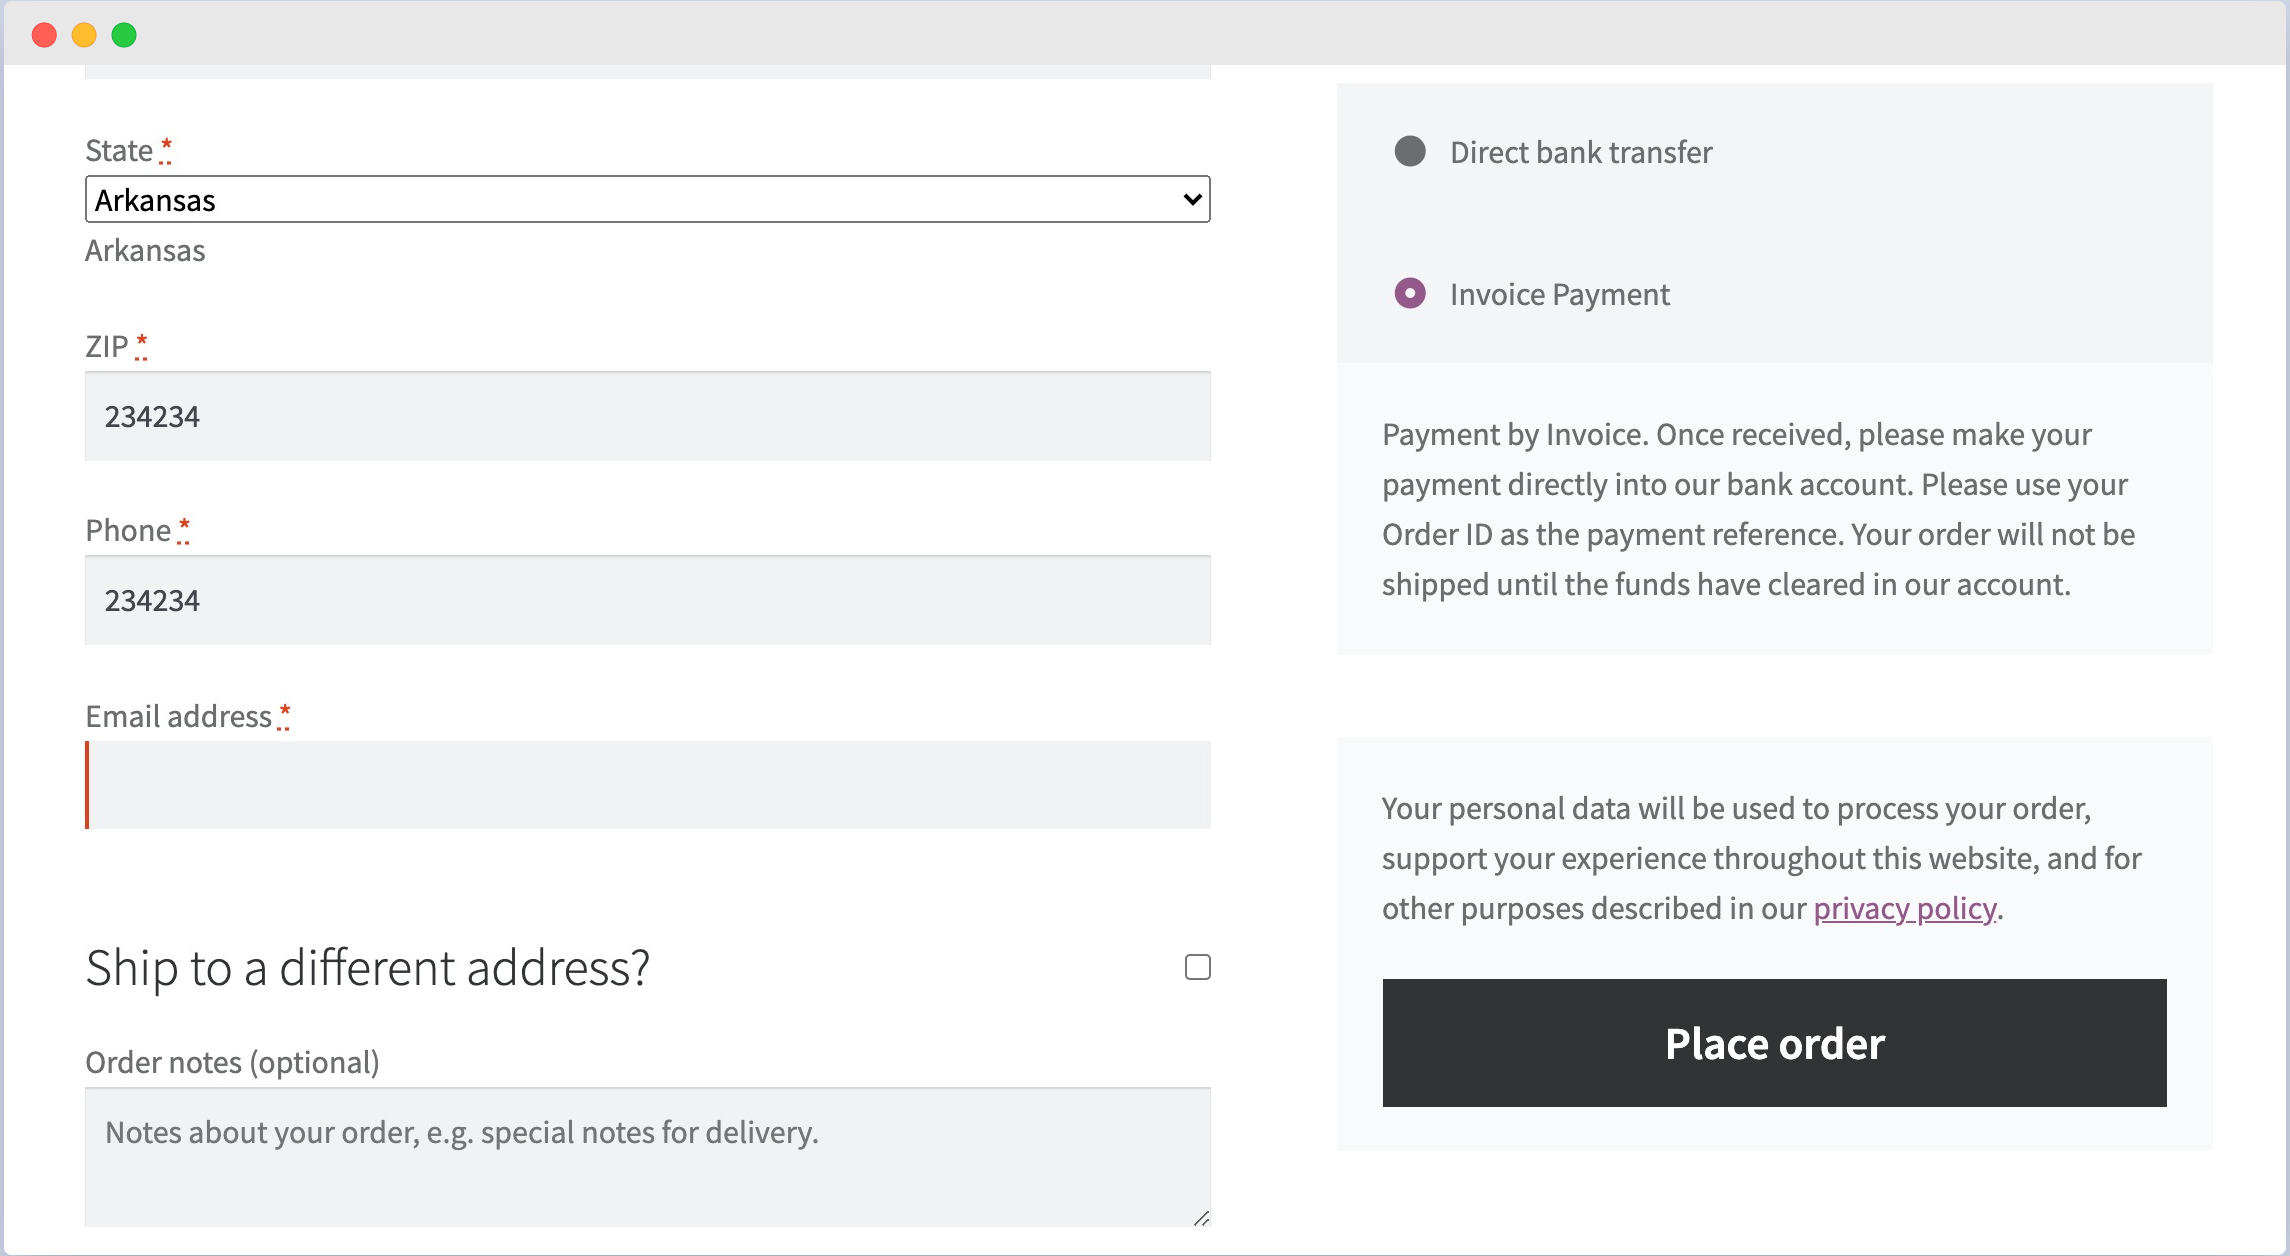Click the State field label
The width and height of the screenshot is (2290, 1256).
coord(119,150)
